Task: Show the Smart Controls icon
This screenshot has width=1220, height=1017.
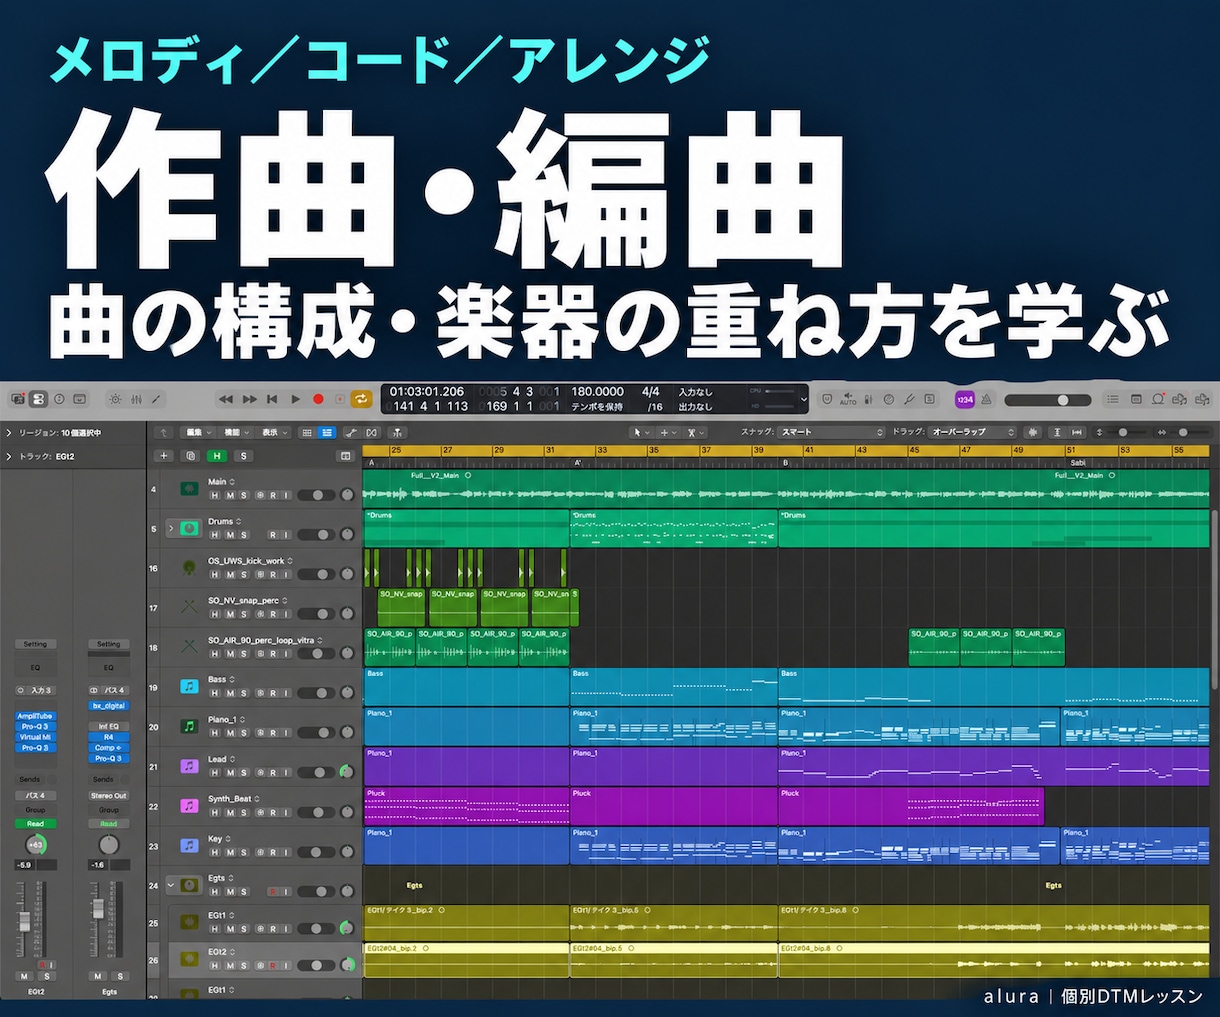Action: pos(115,399)
